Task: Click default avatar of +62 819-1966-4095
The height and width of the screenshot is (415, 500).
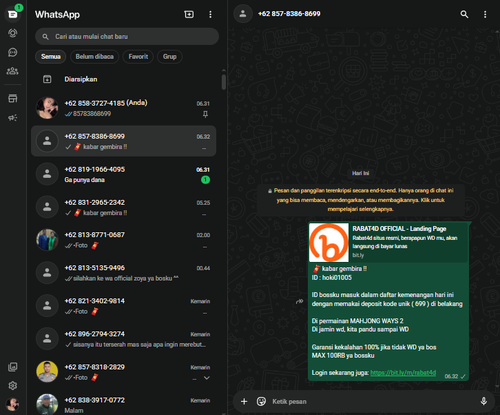Action: point(47,174)
